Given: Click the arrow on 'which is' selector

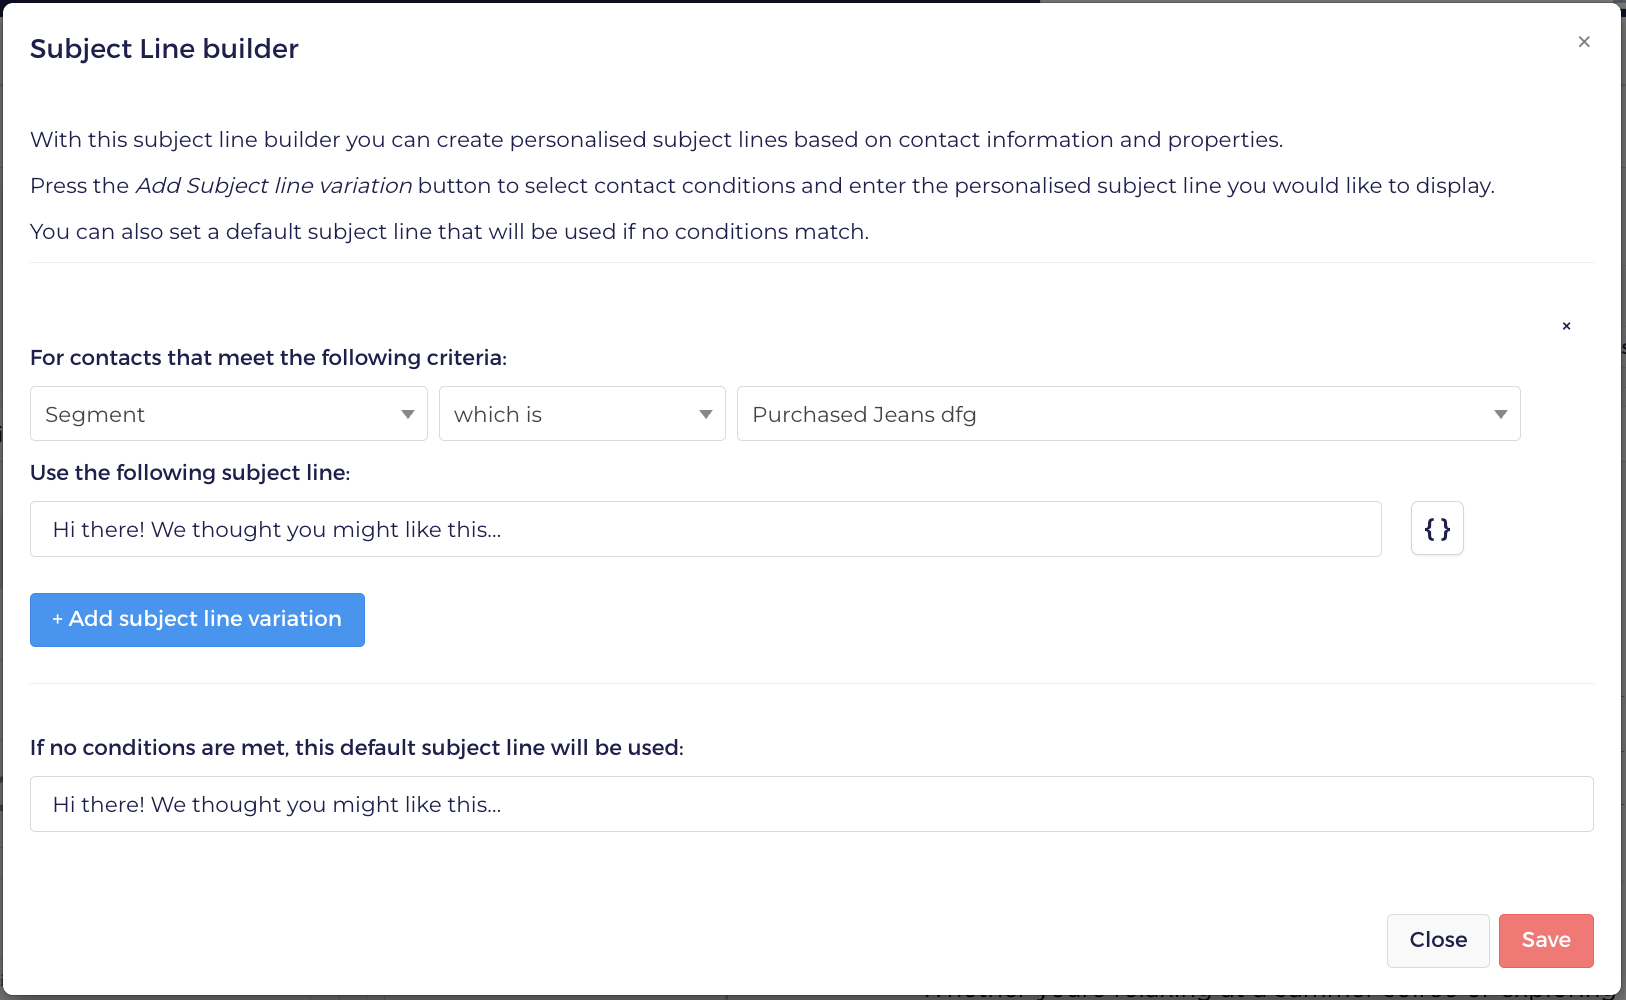Looking at the screenshot, I should [x=706, y=415].
